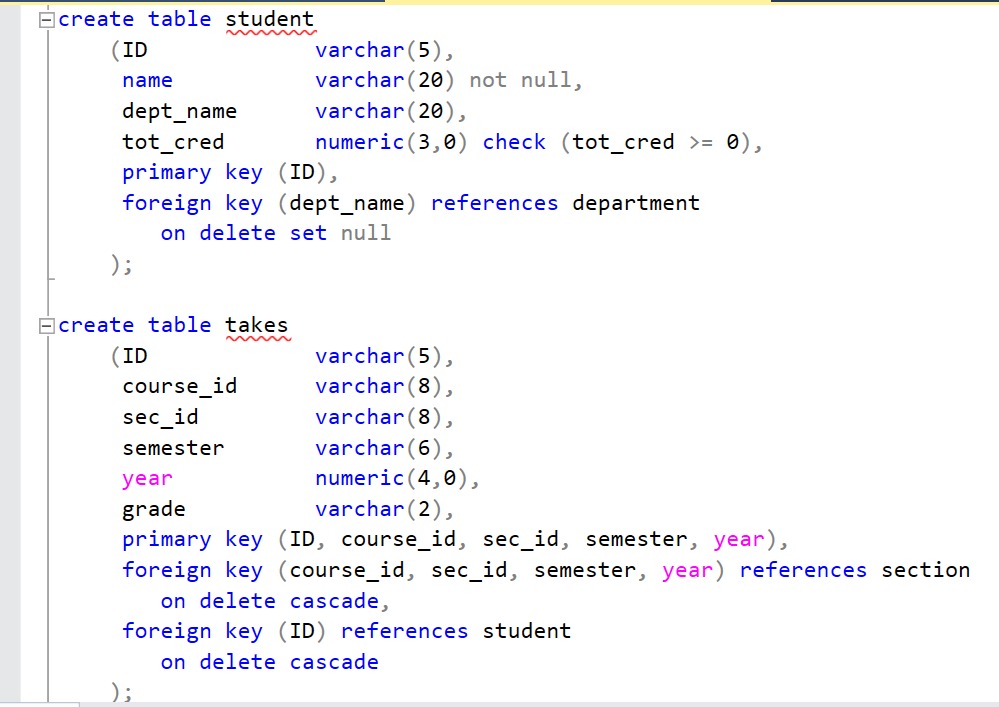Click the pink year column name
The image size is (999, 707).
coord(147,477)
